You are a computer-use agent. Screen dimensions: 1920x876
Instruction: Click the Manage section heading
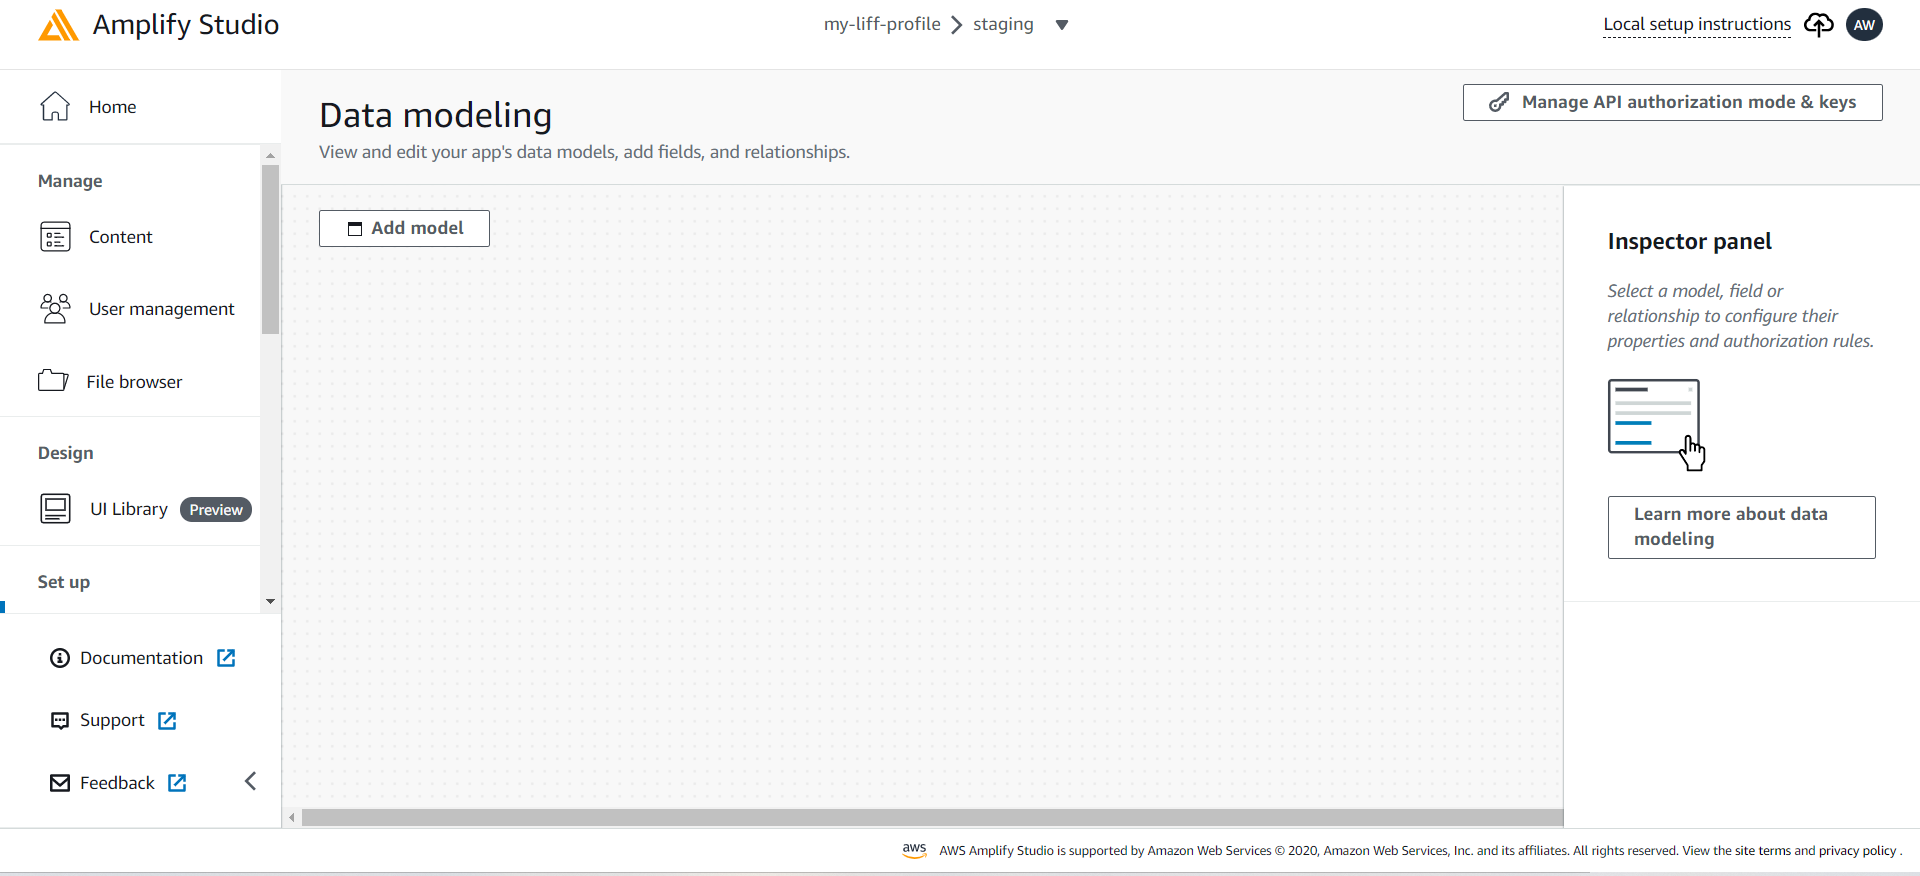70,181
